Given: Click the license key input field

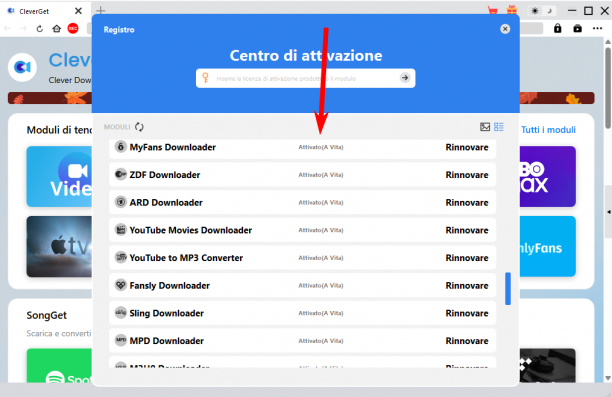Looking at the screenshot, I should tap(305, 78).
